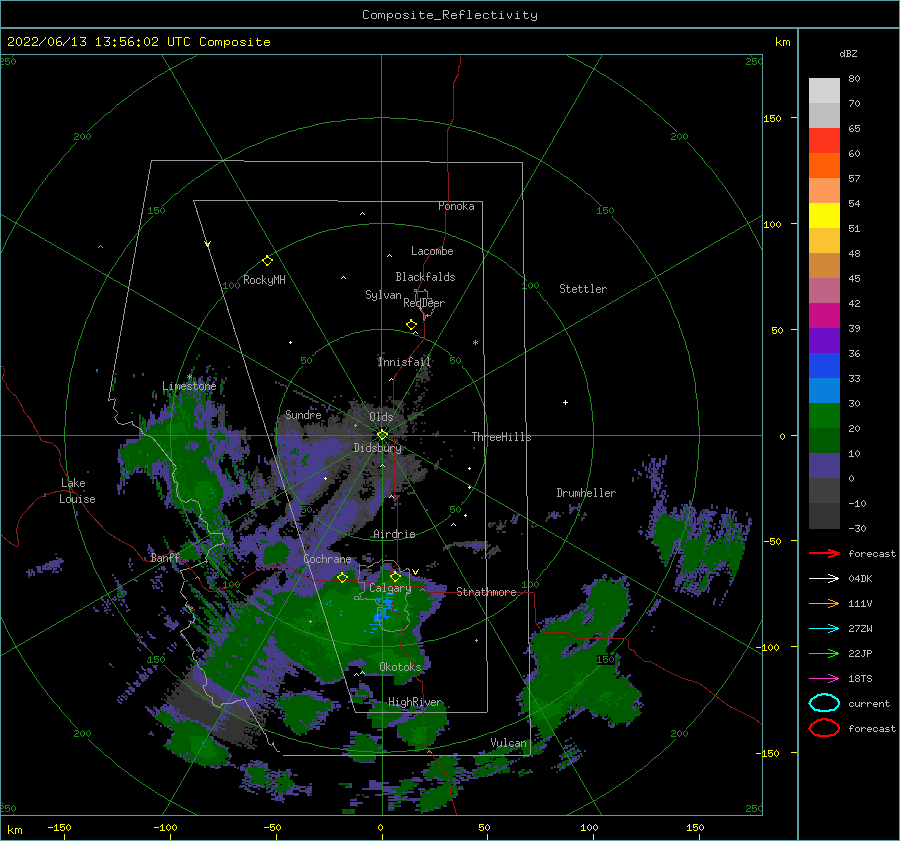The image size is (900, 841).
Task: Click the Stettler city label
Action: pyautogui.click(x=583, y=289)
